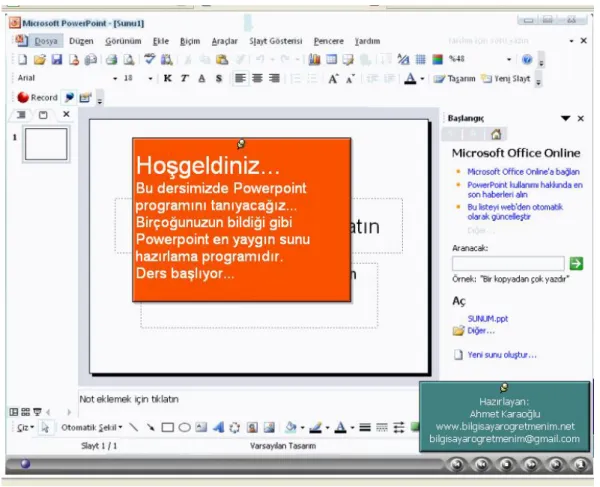Insert WordArt from the drawing toolbar
Screen dimensions: 600x487
218,427
